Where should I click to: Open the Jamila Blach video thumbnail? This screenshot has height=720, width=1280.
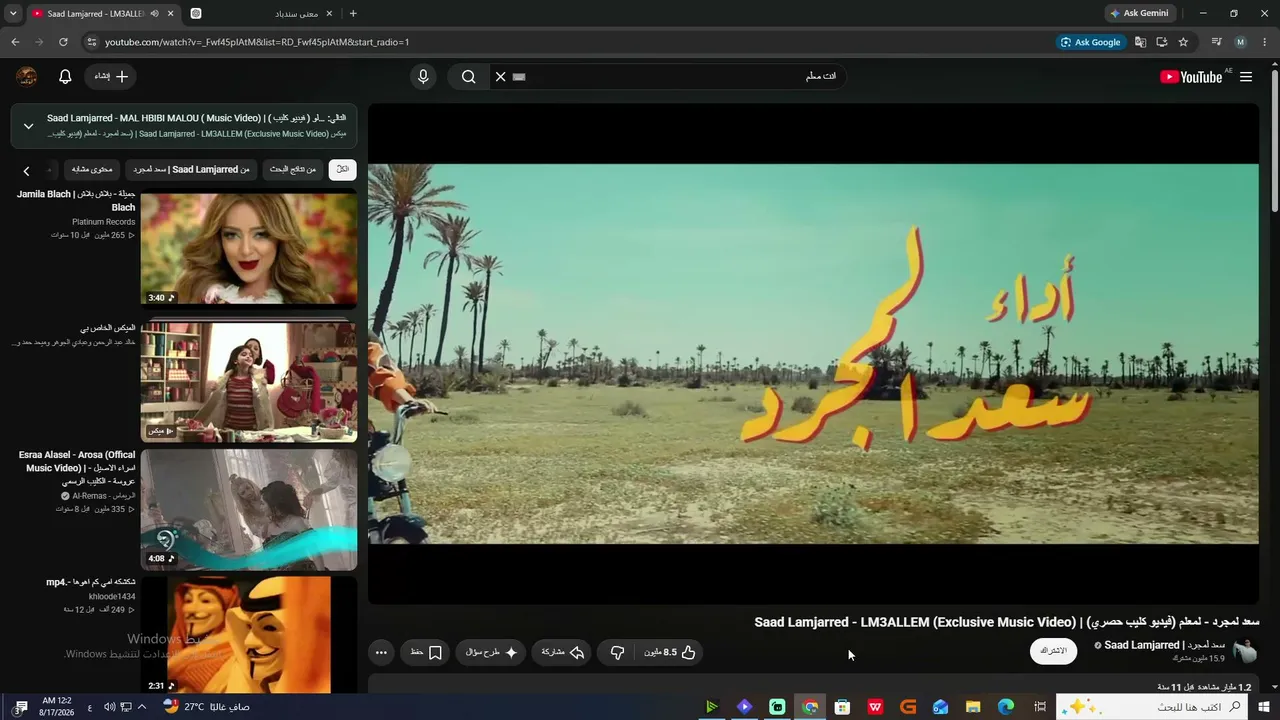[249, 249]
